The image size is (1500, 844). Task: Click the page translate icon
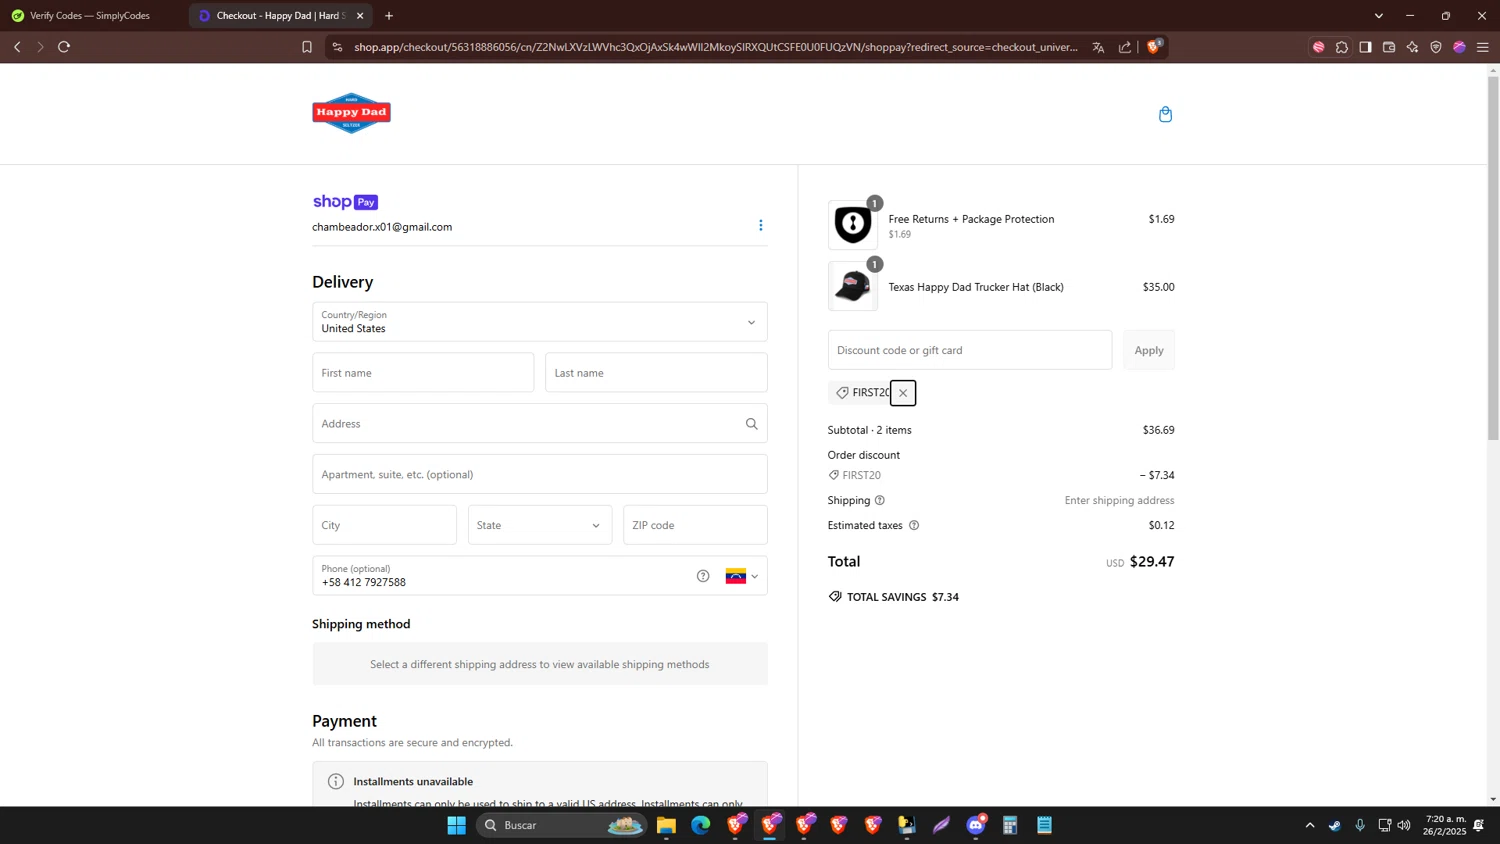1098,47
